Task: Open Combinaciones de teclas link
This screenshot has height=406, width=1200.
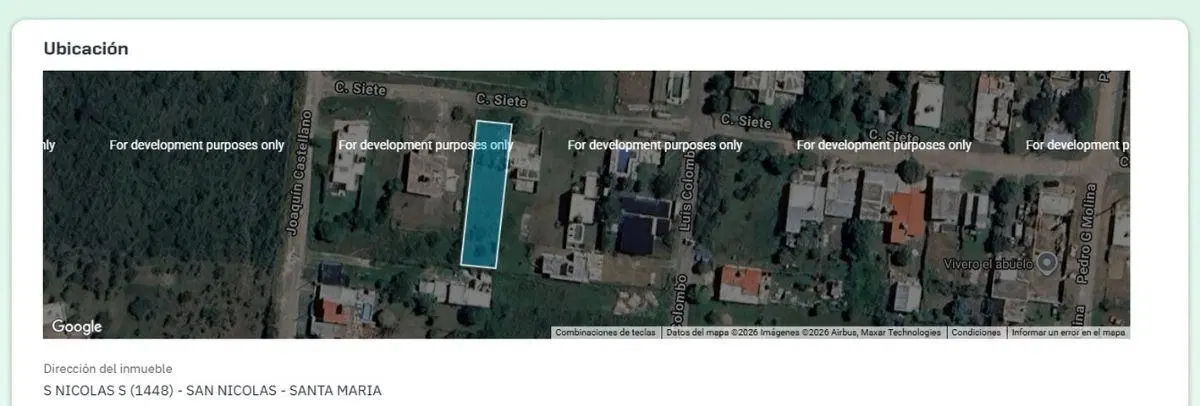Action: [607, 333]
